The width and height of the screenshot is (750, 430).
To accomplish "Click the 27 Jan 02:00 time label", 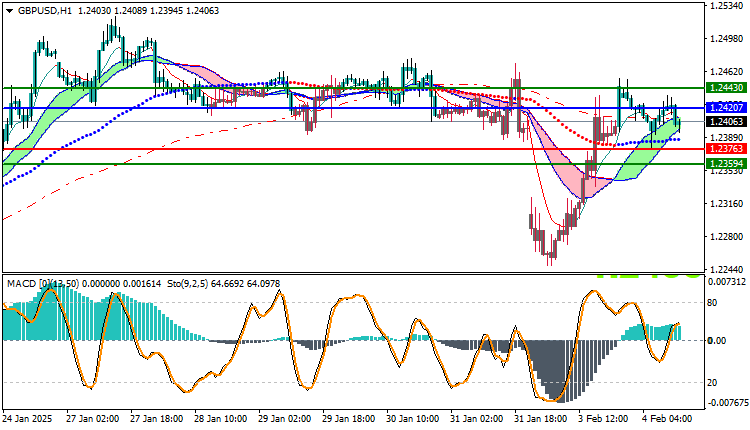I will 93,419.
